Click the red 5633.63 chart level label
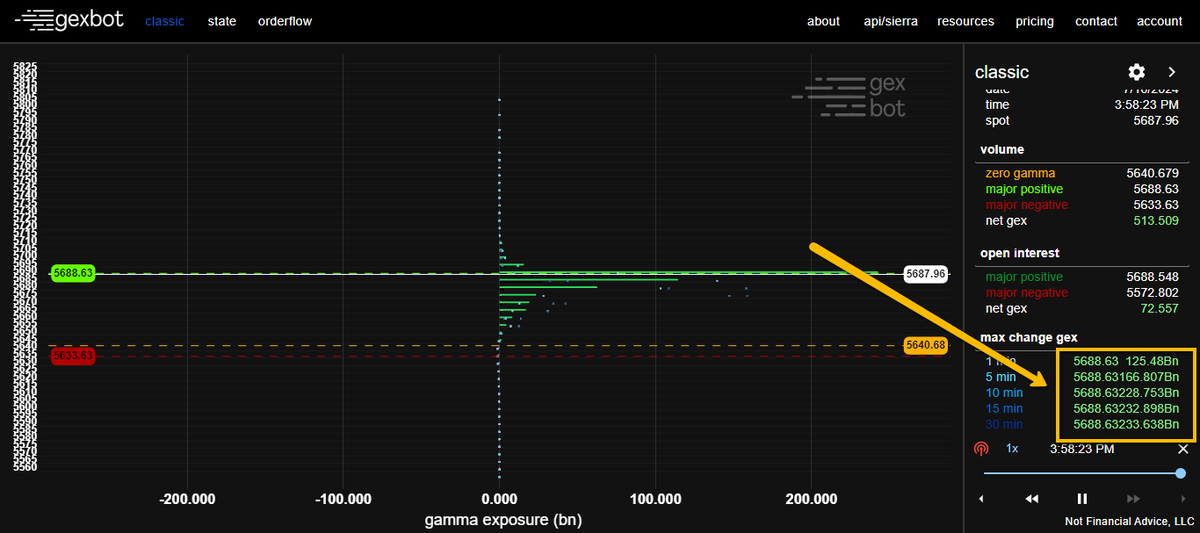 tap(73, 355)
